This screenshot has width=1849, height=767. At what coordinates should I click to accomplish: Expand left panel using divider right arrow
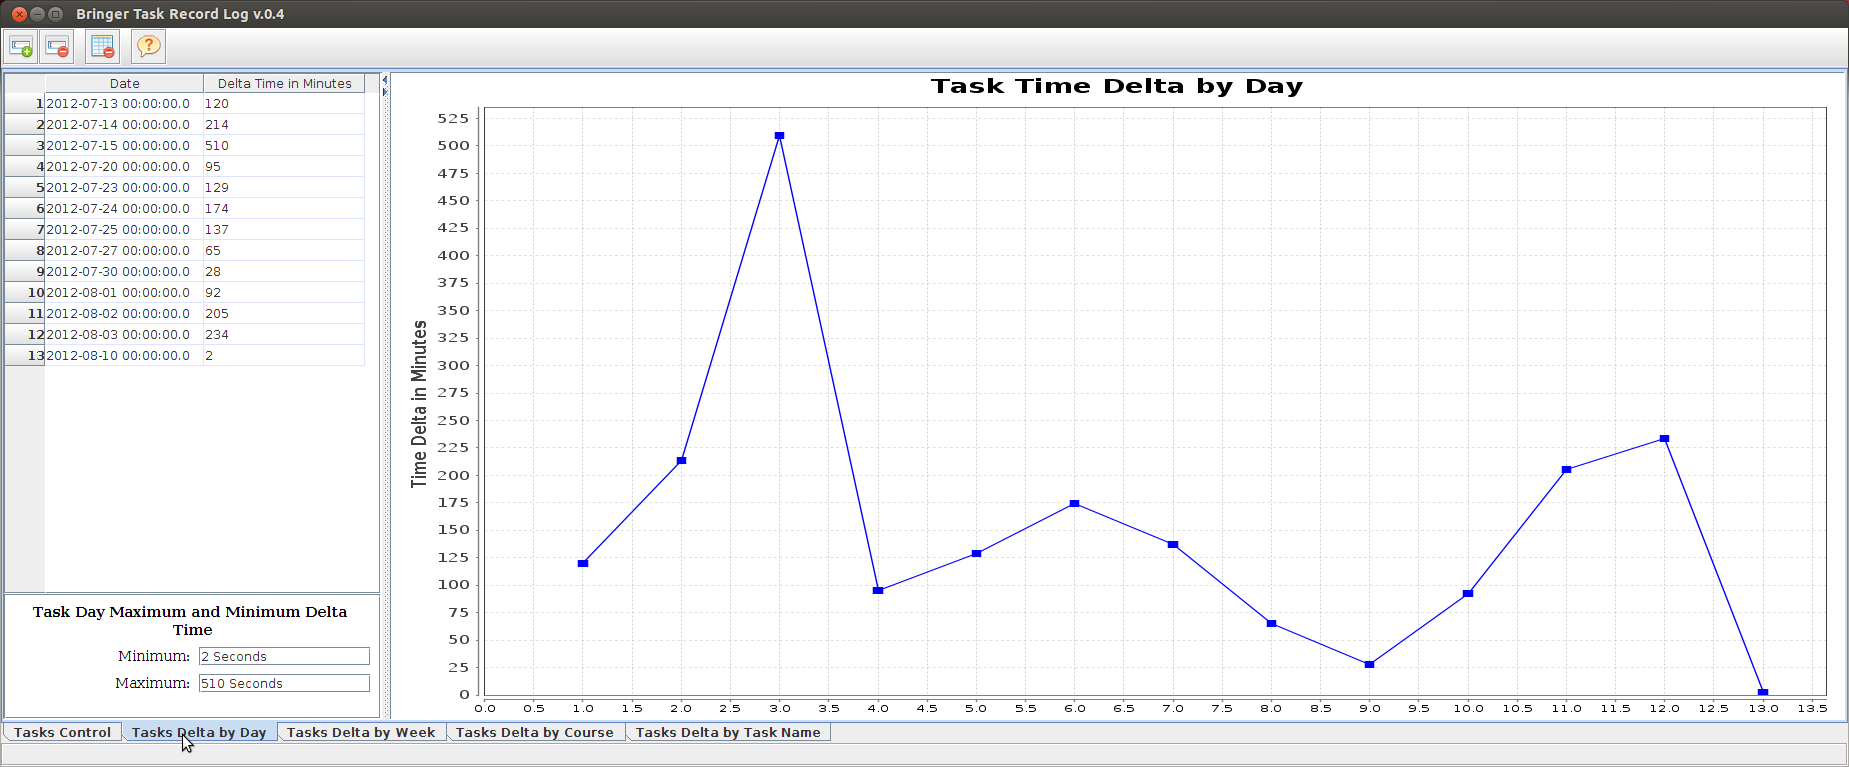(385, 92)
